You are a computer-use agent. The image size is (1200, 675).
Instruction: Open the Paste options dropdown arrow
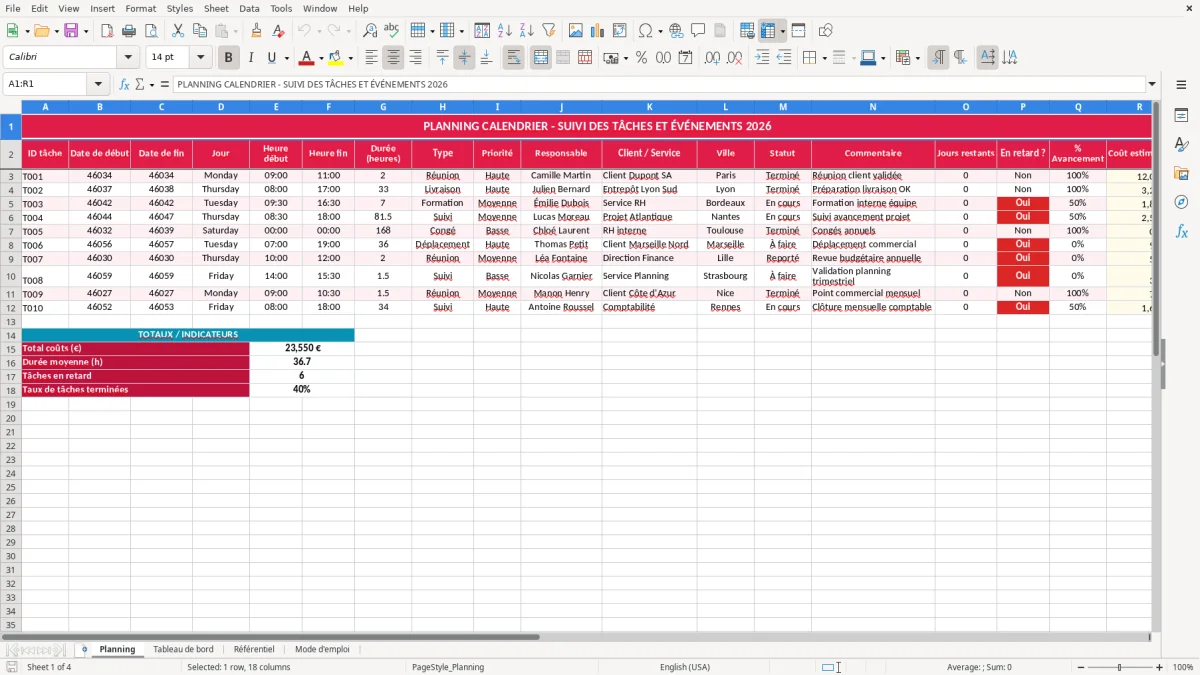[x=235, y=31]
